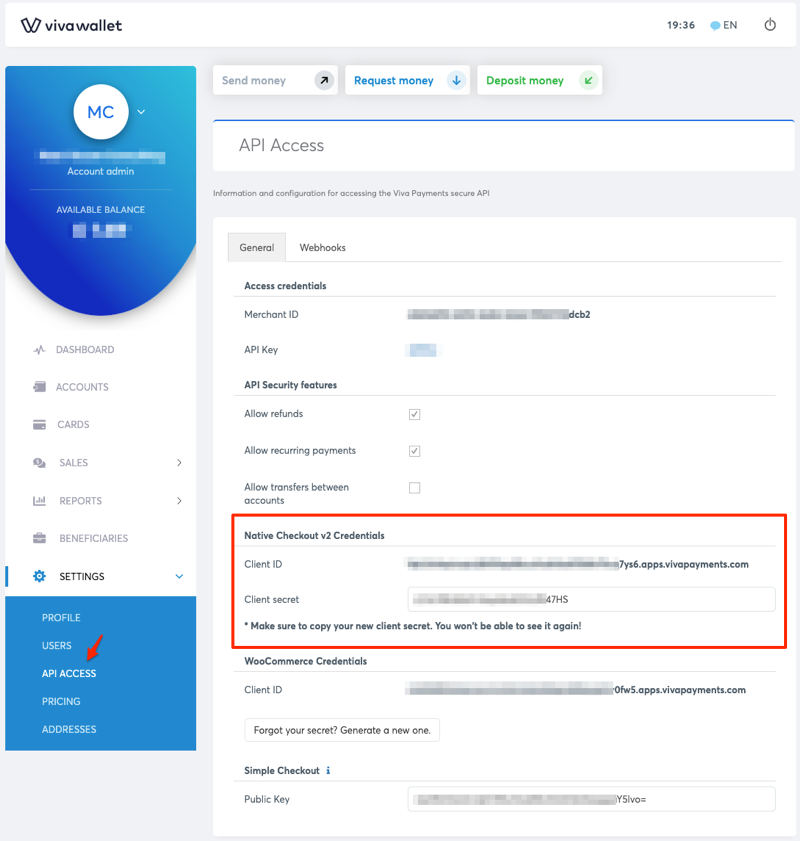The width and height of the screenshot is (800, 841).
Task: Click Forgot your secret? Generate a new one
Action: pyautogui.click(x=342, y=730)
